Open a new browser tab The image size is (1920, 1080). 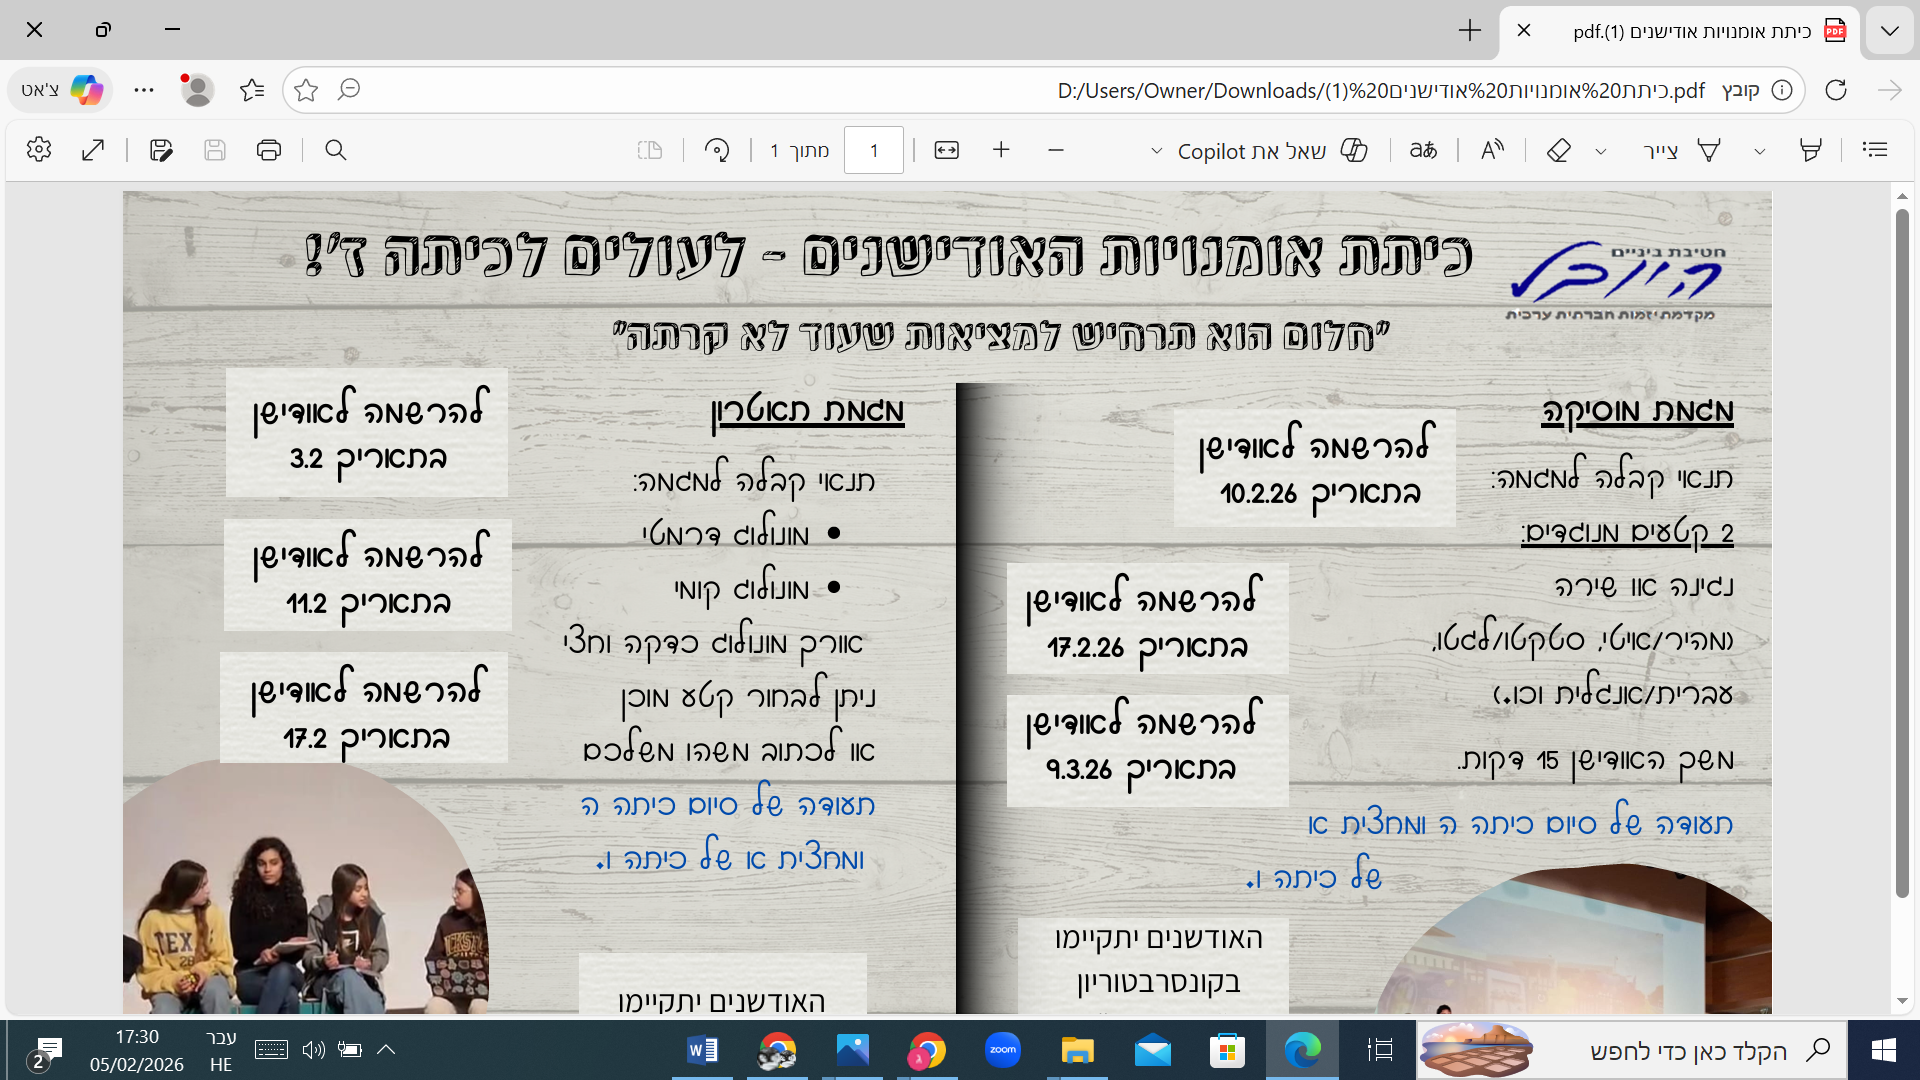coord(1469,30)
